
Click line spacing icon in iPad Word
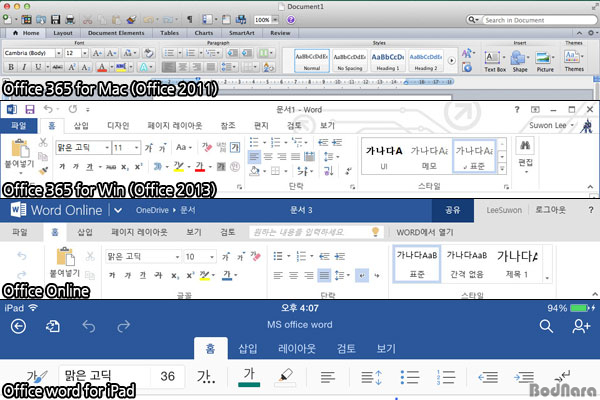click(x=371, y=377)
